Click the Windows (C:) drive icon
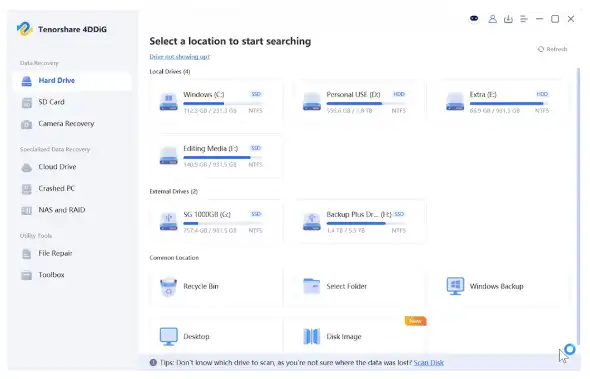The width and height of the screenshot is (590, 379). [x=169, y=102]
